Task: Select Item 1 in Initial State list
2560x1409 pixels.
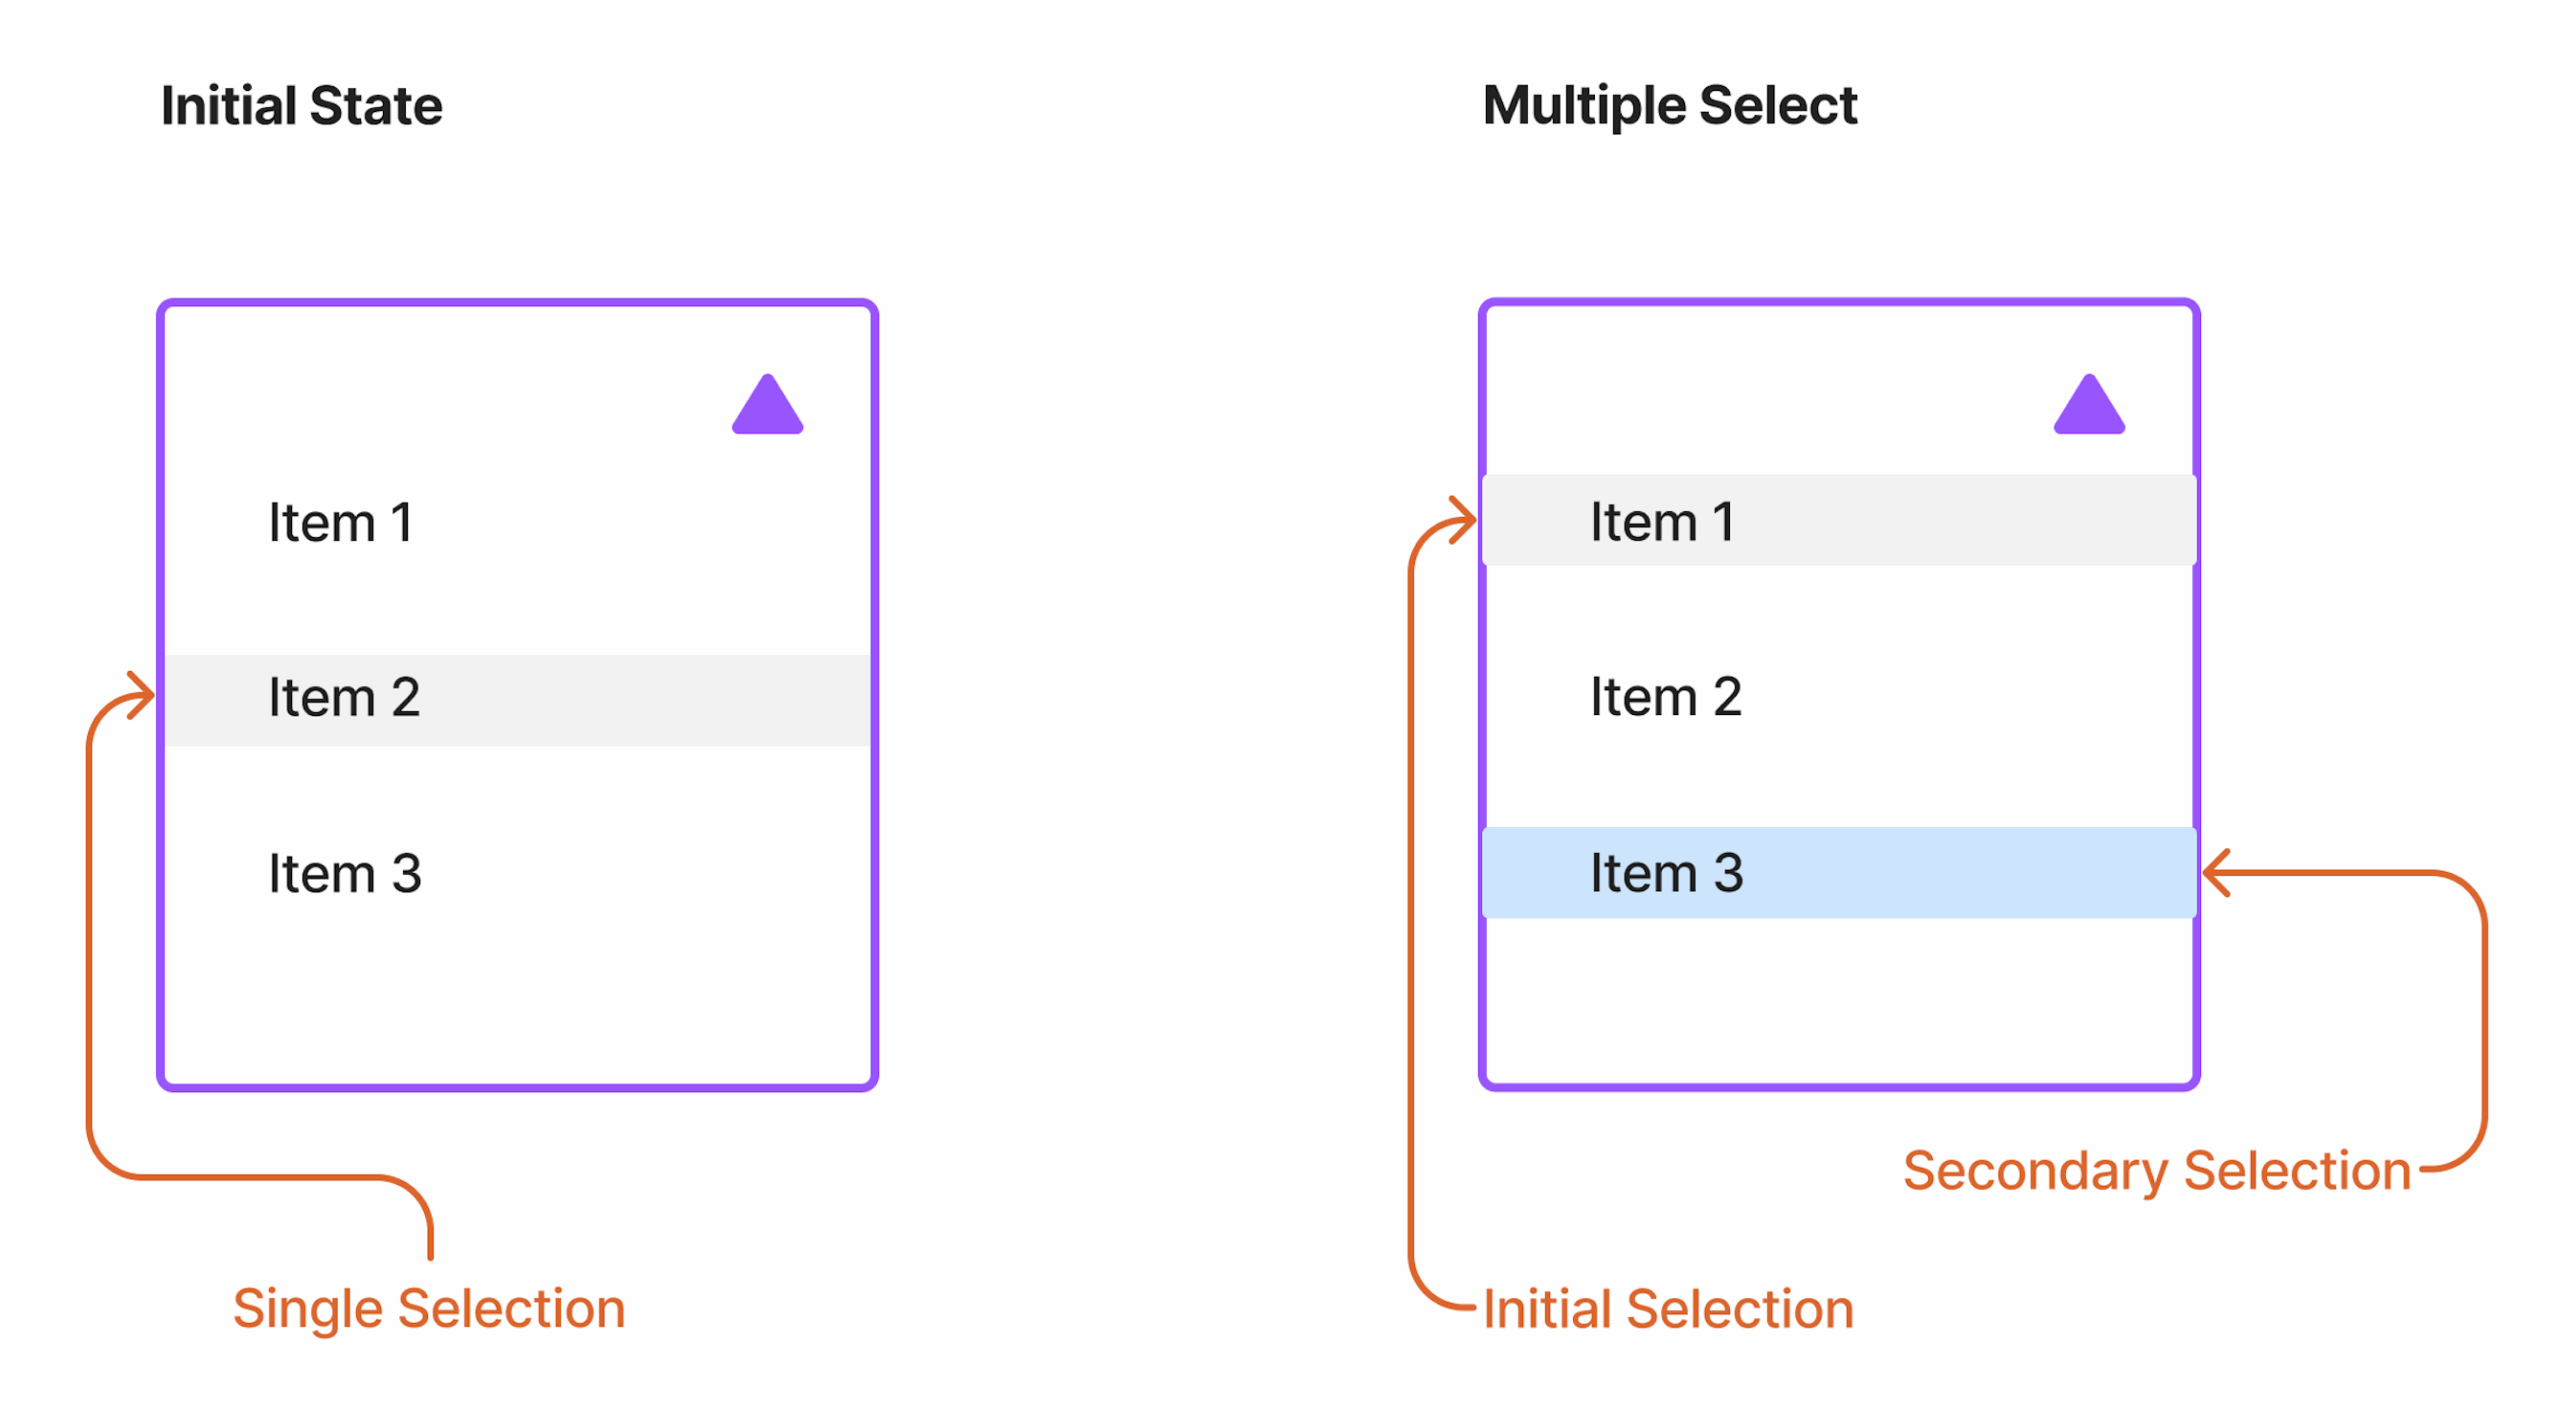Action: point(340,521)
